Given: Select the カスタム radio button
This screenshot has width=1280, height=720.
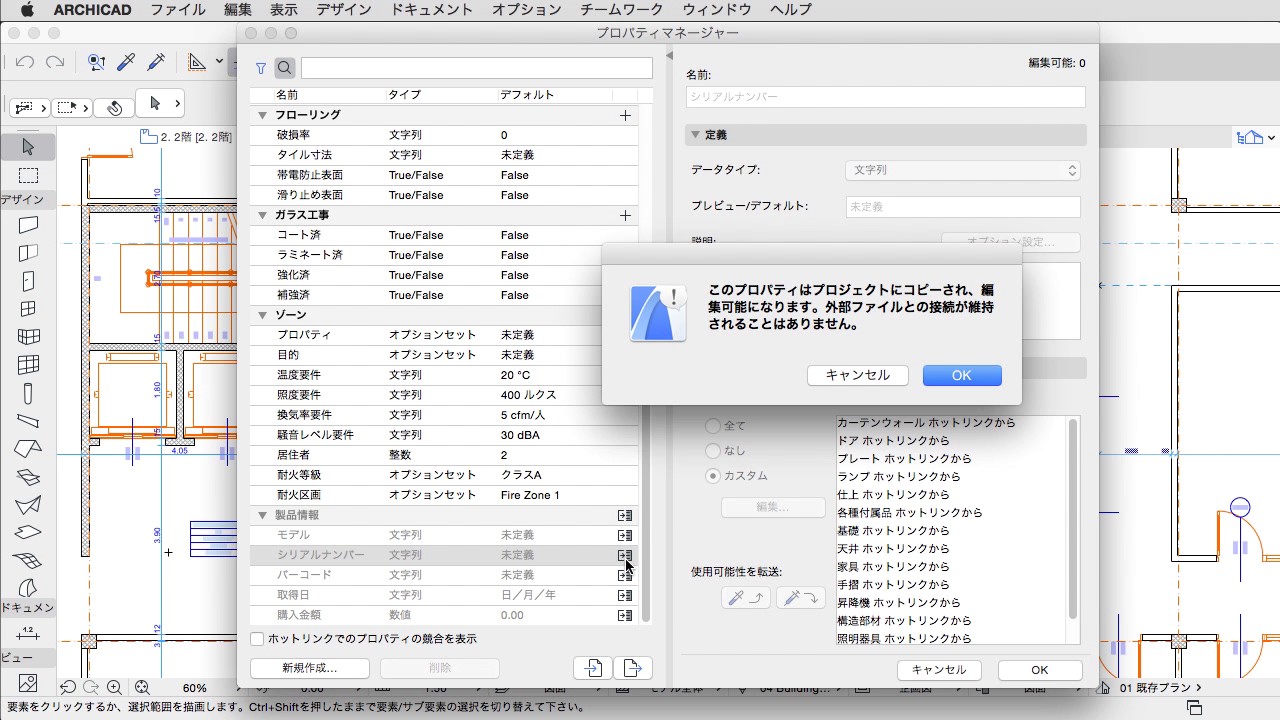Looking at the screenshot, I should click(x=713, y=476).
